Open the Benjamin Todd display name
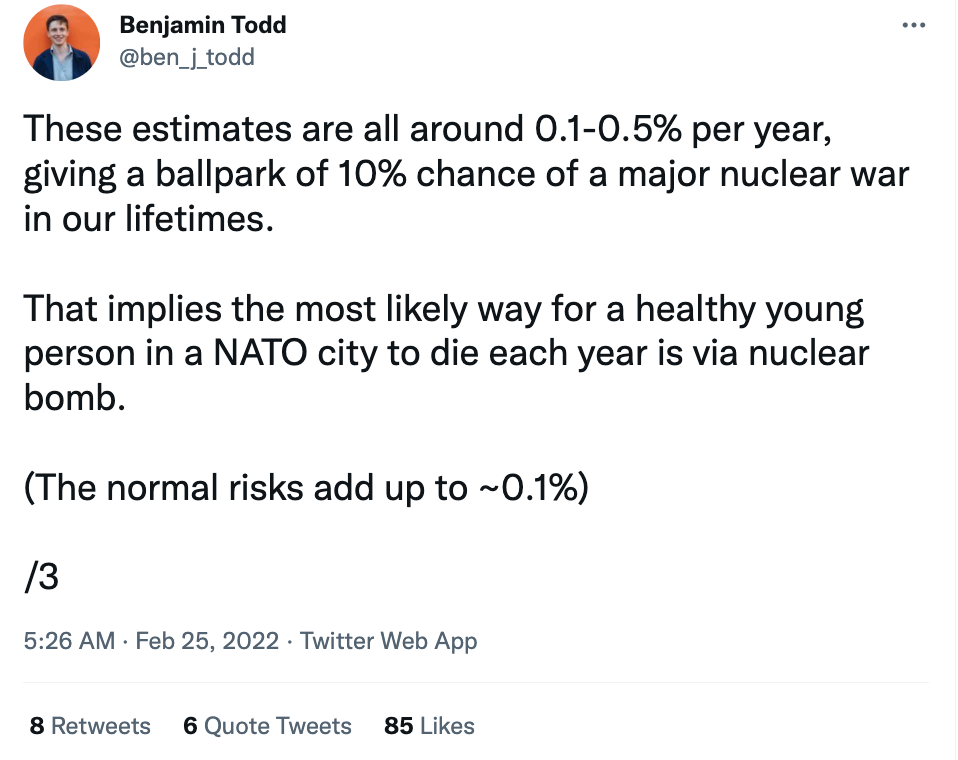 (x=203, y=25)
